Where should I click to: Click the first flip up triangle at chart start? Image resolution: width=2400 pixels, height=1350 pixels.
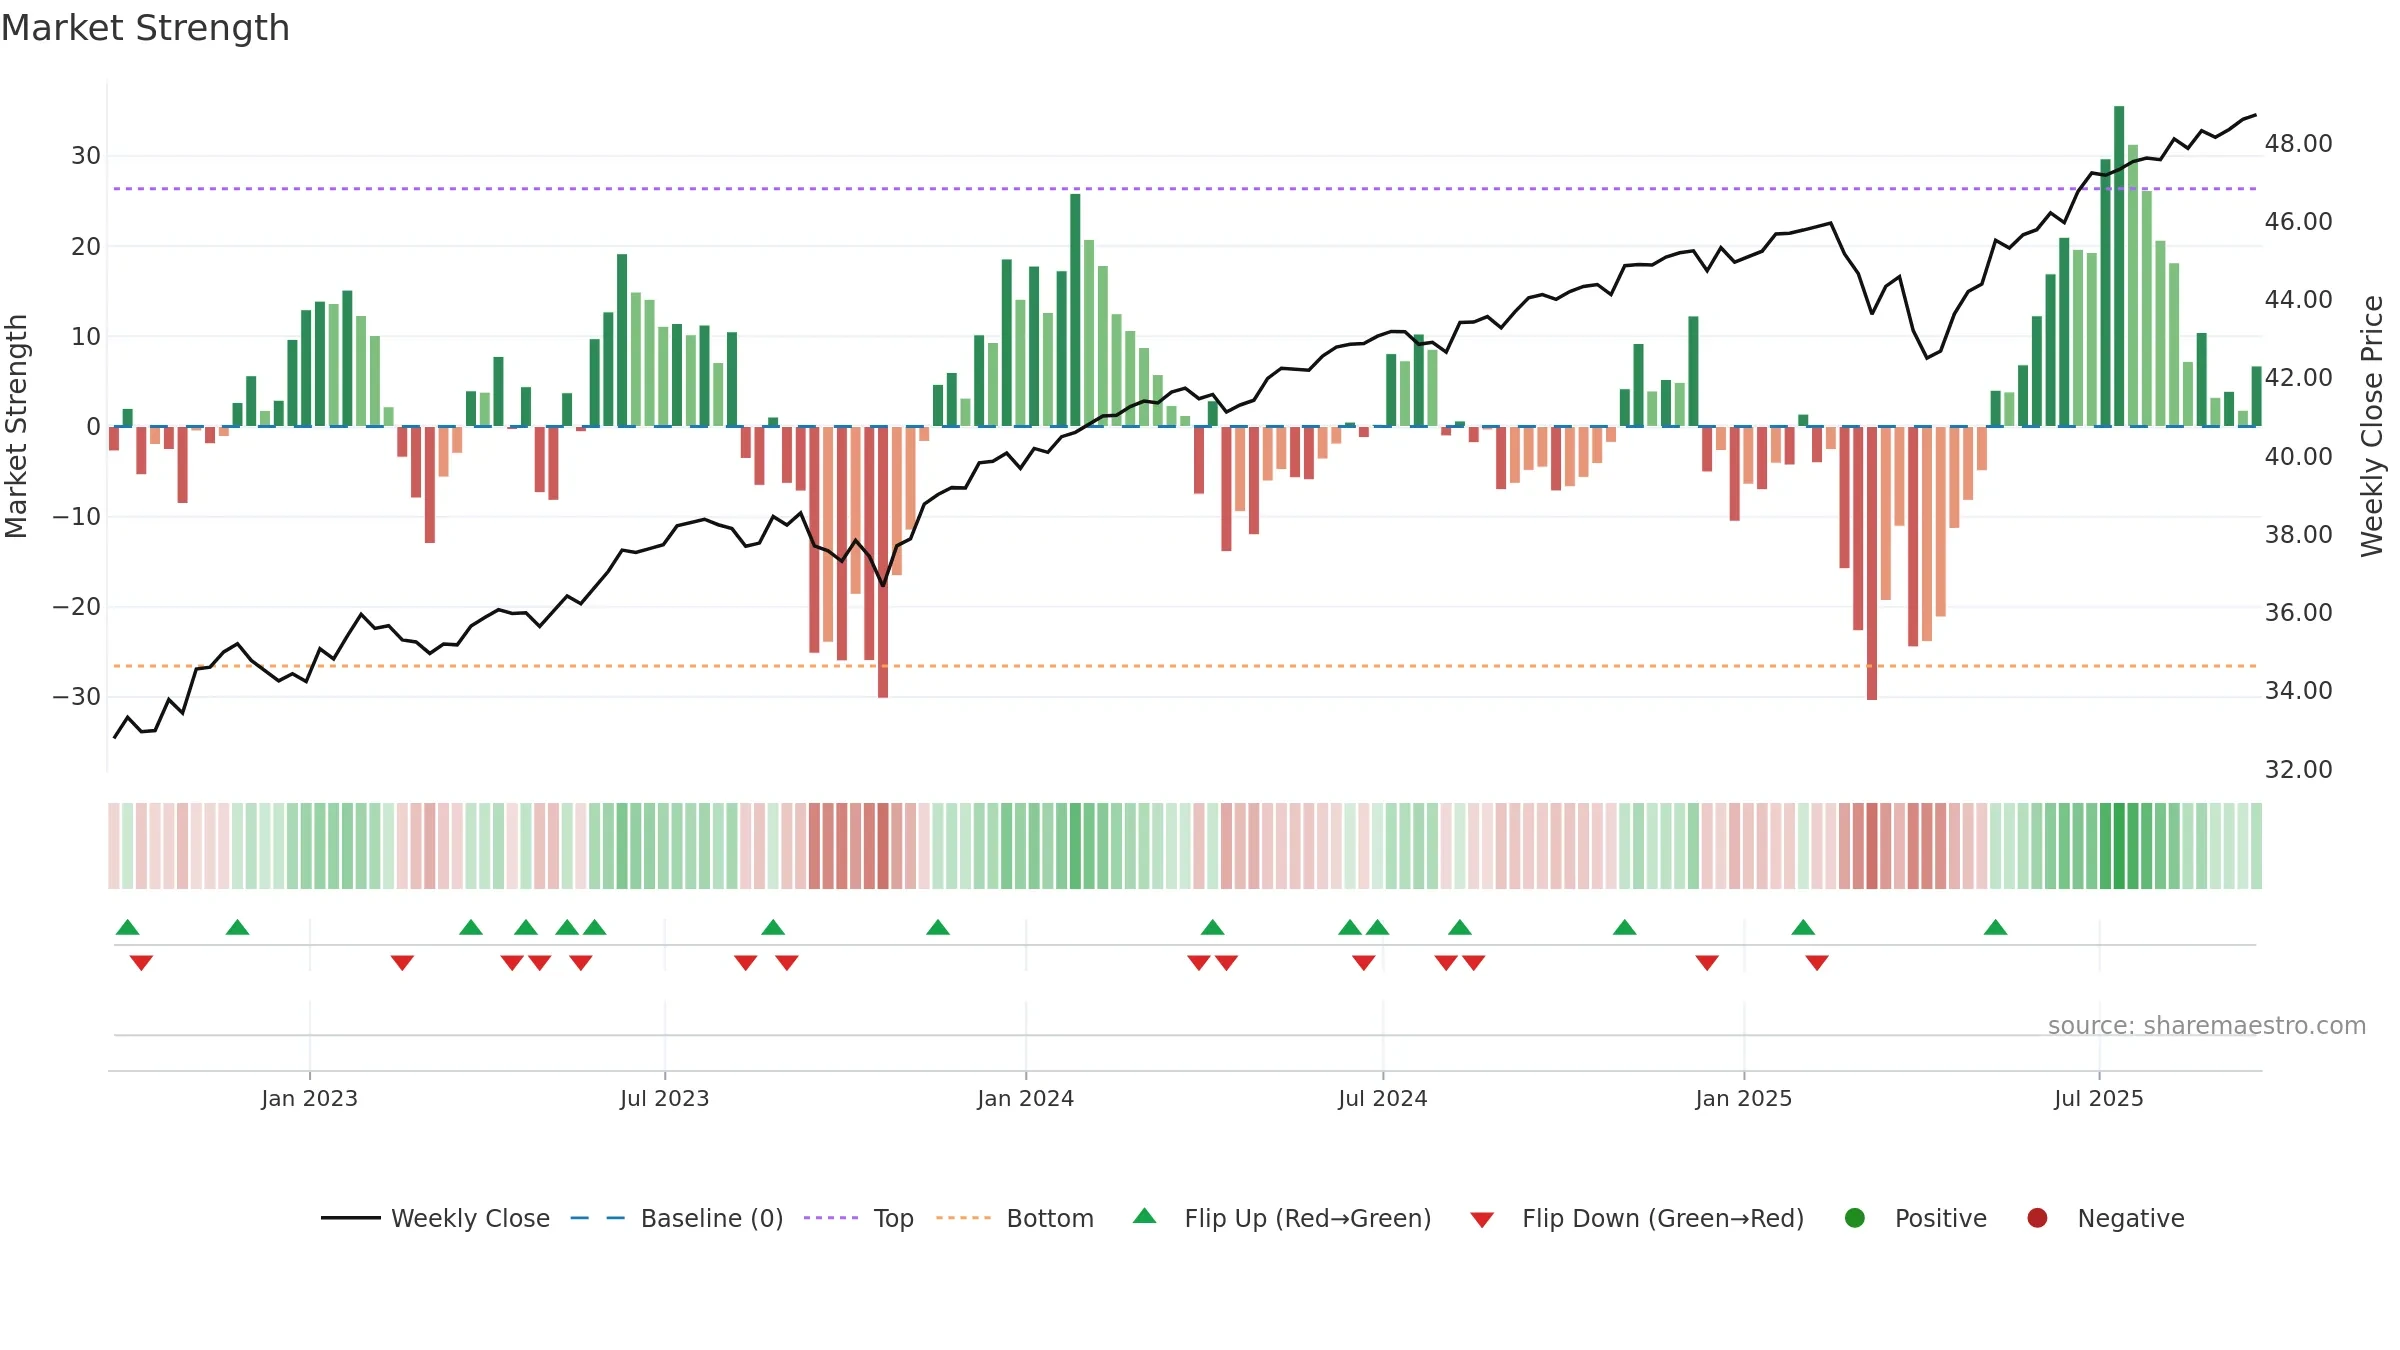click(127, 927)
